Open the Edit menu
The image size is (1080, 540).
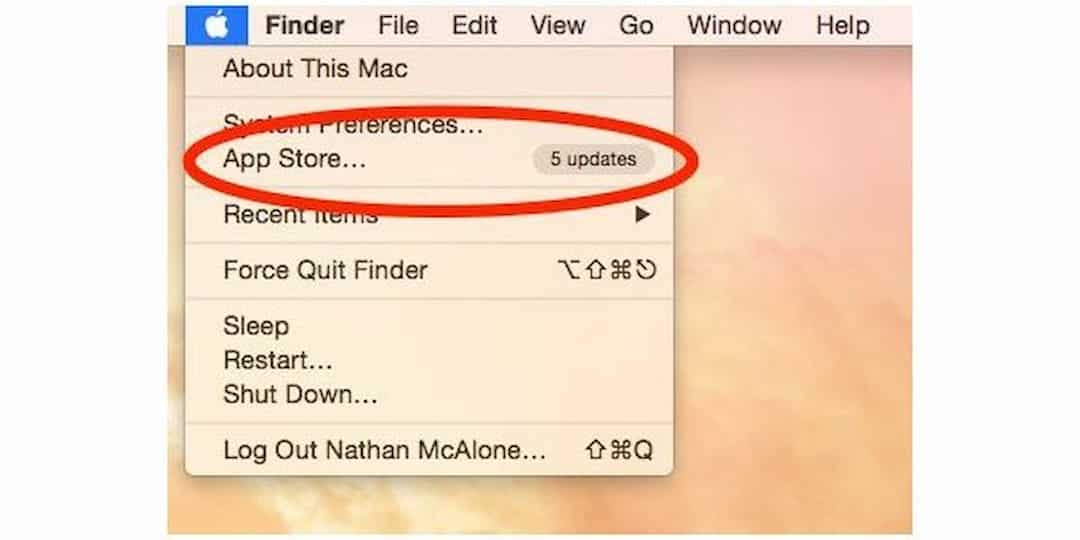coord(475,25)
